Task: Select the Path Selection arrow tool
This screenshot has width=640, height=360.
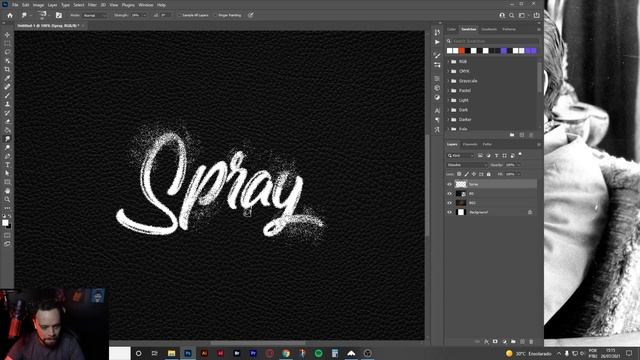Action: (7, 173)
